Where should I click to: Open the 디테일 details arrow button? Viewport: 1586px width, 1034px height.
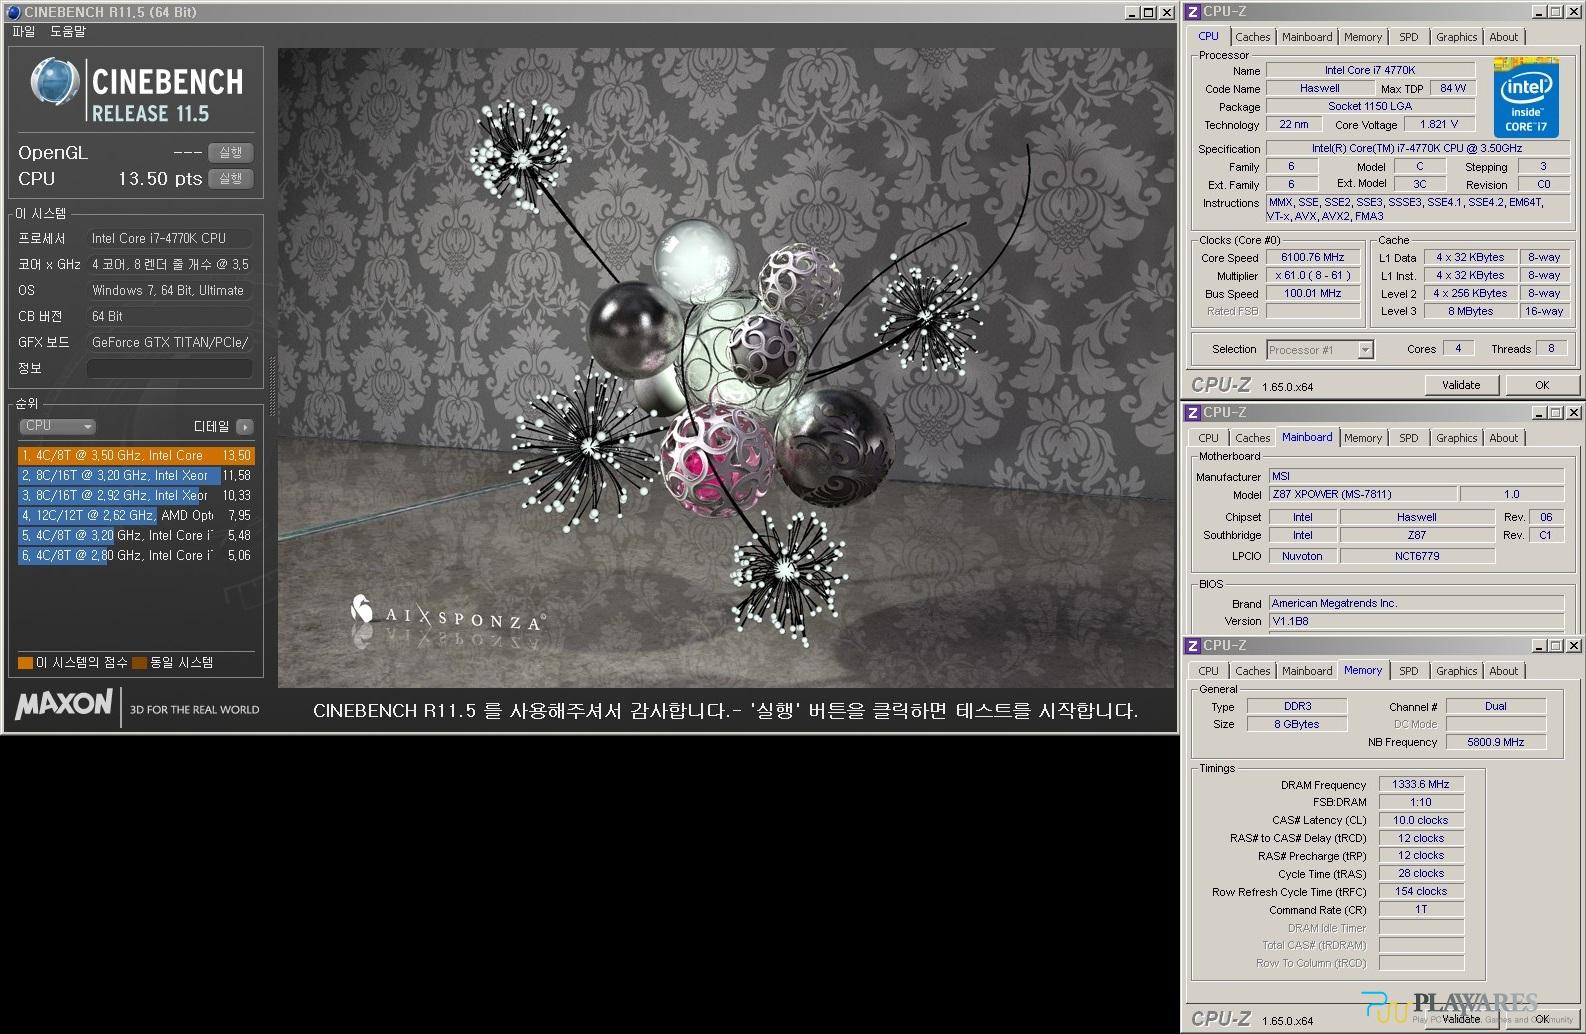click(x=245, y=427)
